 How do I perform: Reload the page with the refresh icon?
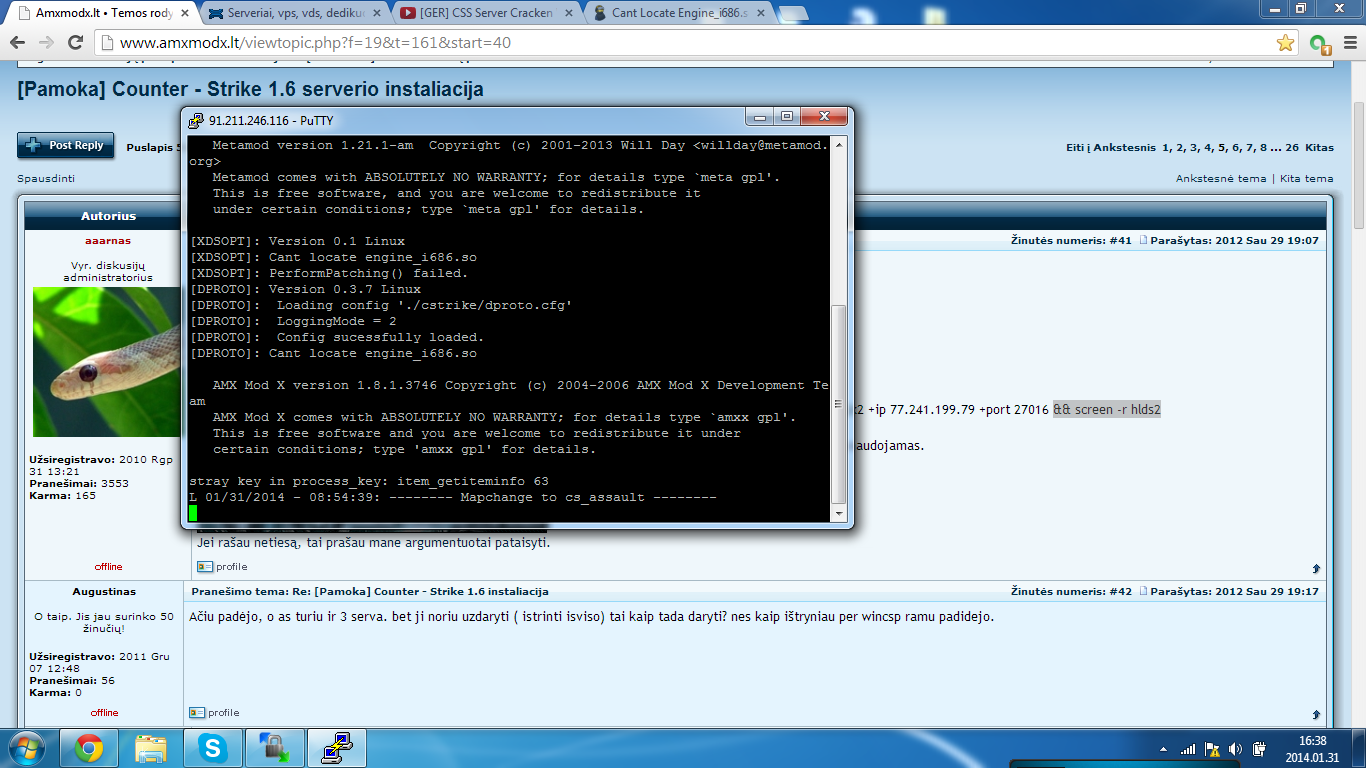(76, 43)
